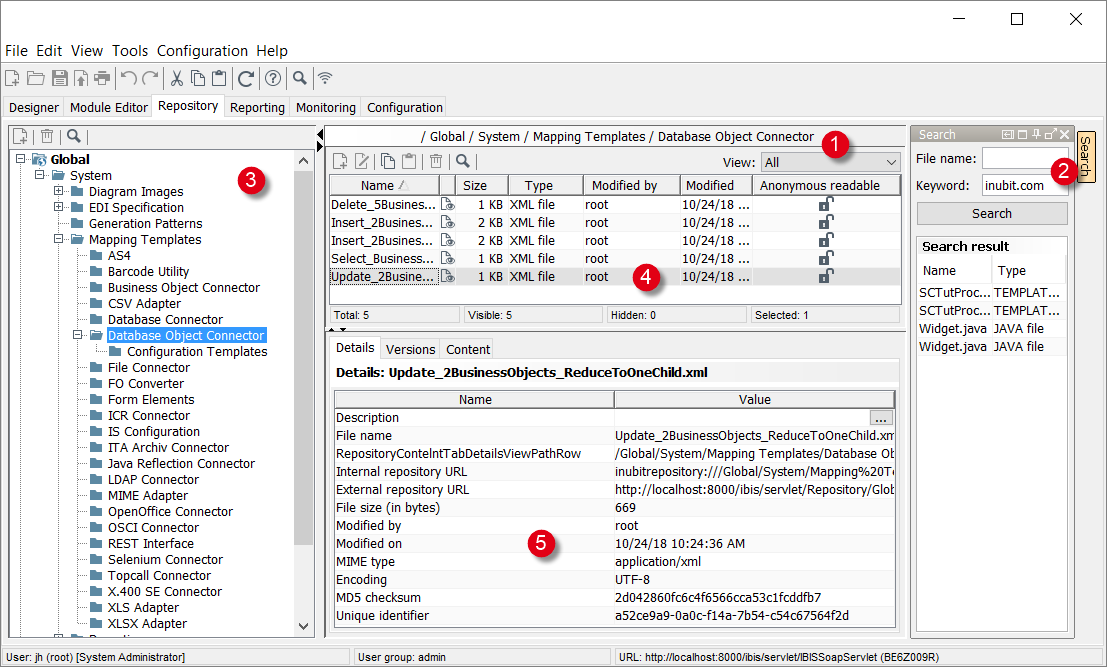The height and width of the screenshot is (667, 1107).
Task: Toggle anonymous readable lock for Update_2Busine file
Action: (x=826, y=276)
